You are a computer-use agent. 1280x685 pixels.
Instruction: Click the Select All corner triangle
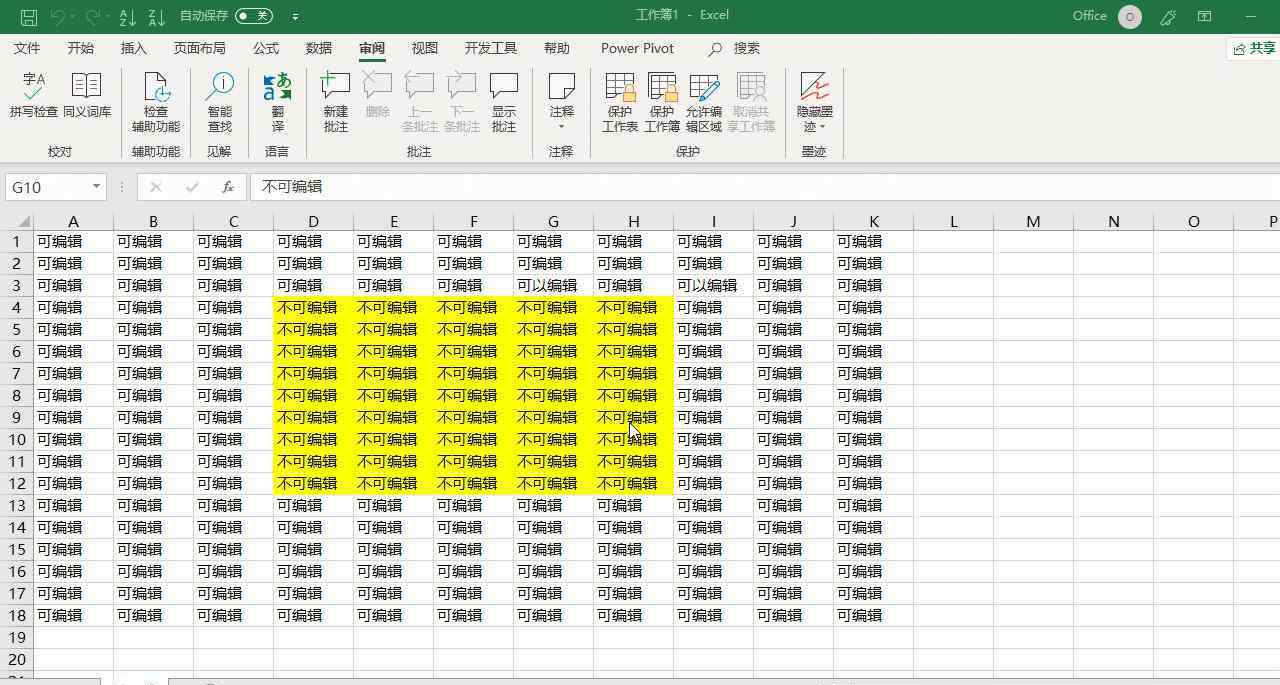click(17, 221)
